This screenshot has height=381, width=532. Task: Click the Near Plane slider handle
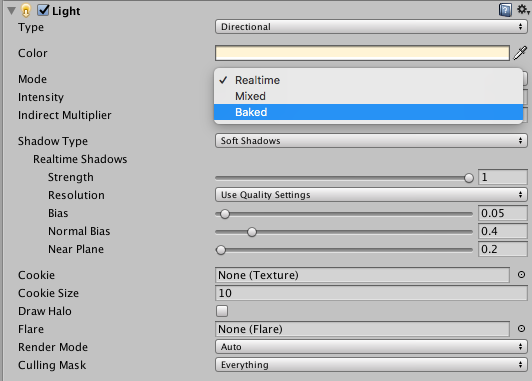click(x=221, y=250)
